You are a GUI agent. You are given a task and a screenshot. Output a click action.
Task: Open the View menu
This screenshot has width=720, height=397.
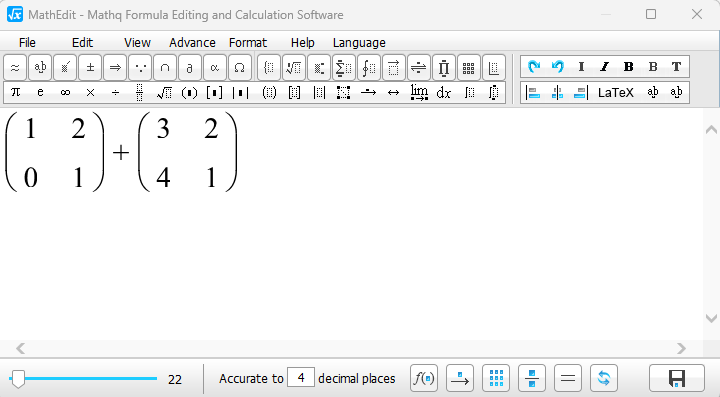(x=137, y=43)
